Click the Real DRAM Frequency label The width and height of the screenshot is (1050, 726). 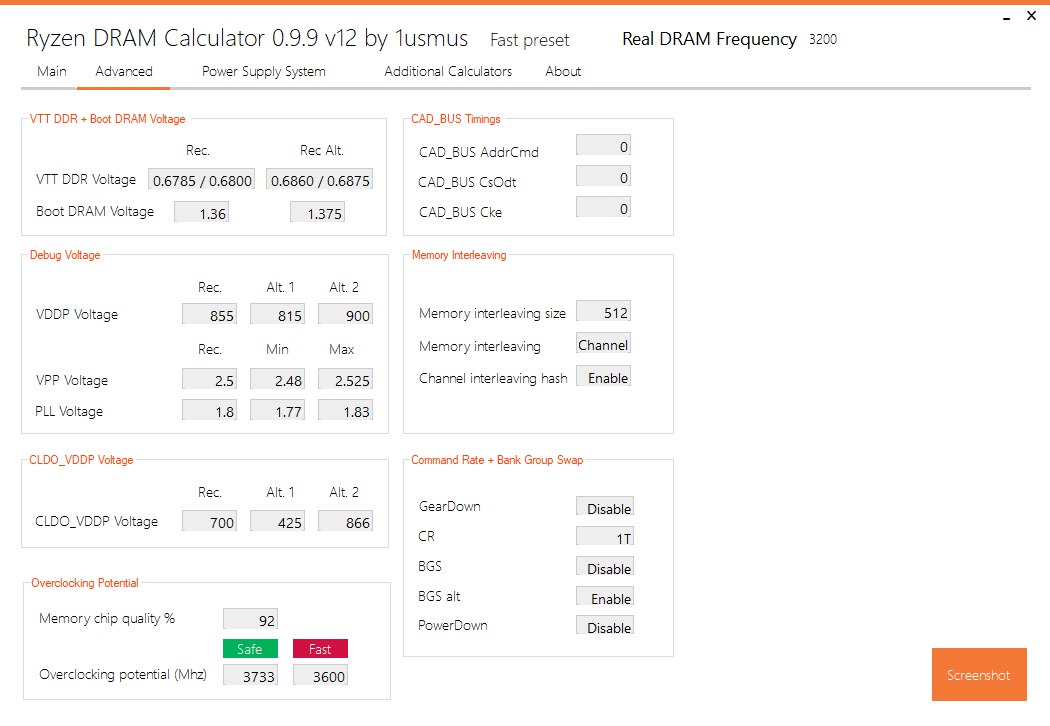pos(709,39)
